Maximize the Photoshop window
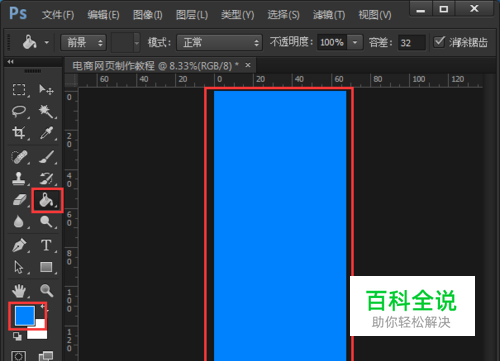Image resolution: width=500 pixels, height=361 pixels. coord(444,9)
